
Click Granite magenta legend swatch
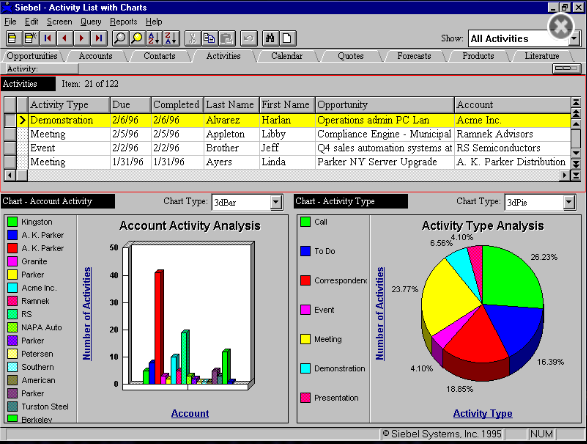click(12, 261)
